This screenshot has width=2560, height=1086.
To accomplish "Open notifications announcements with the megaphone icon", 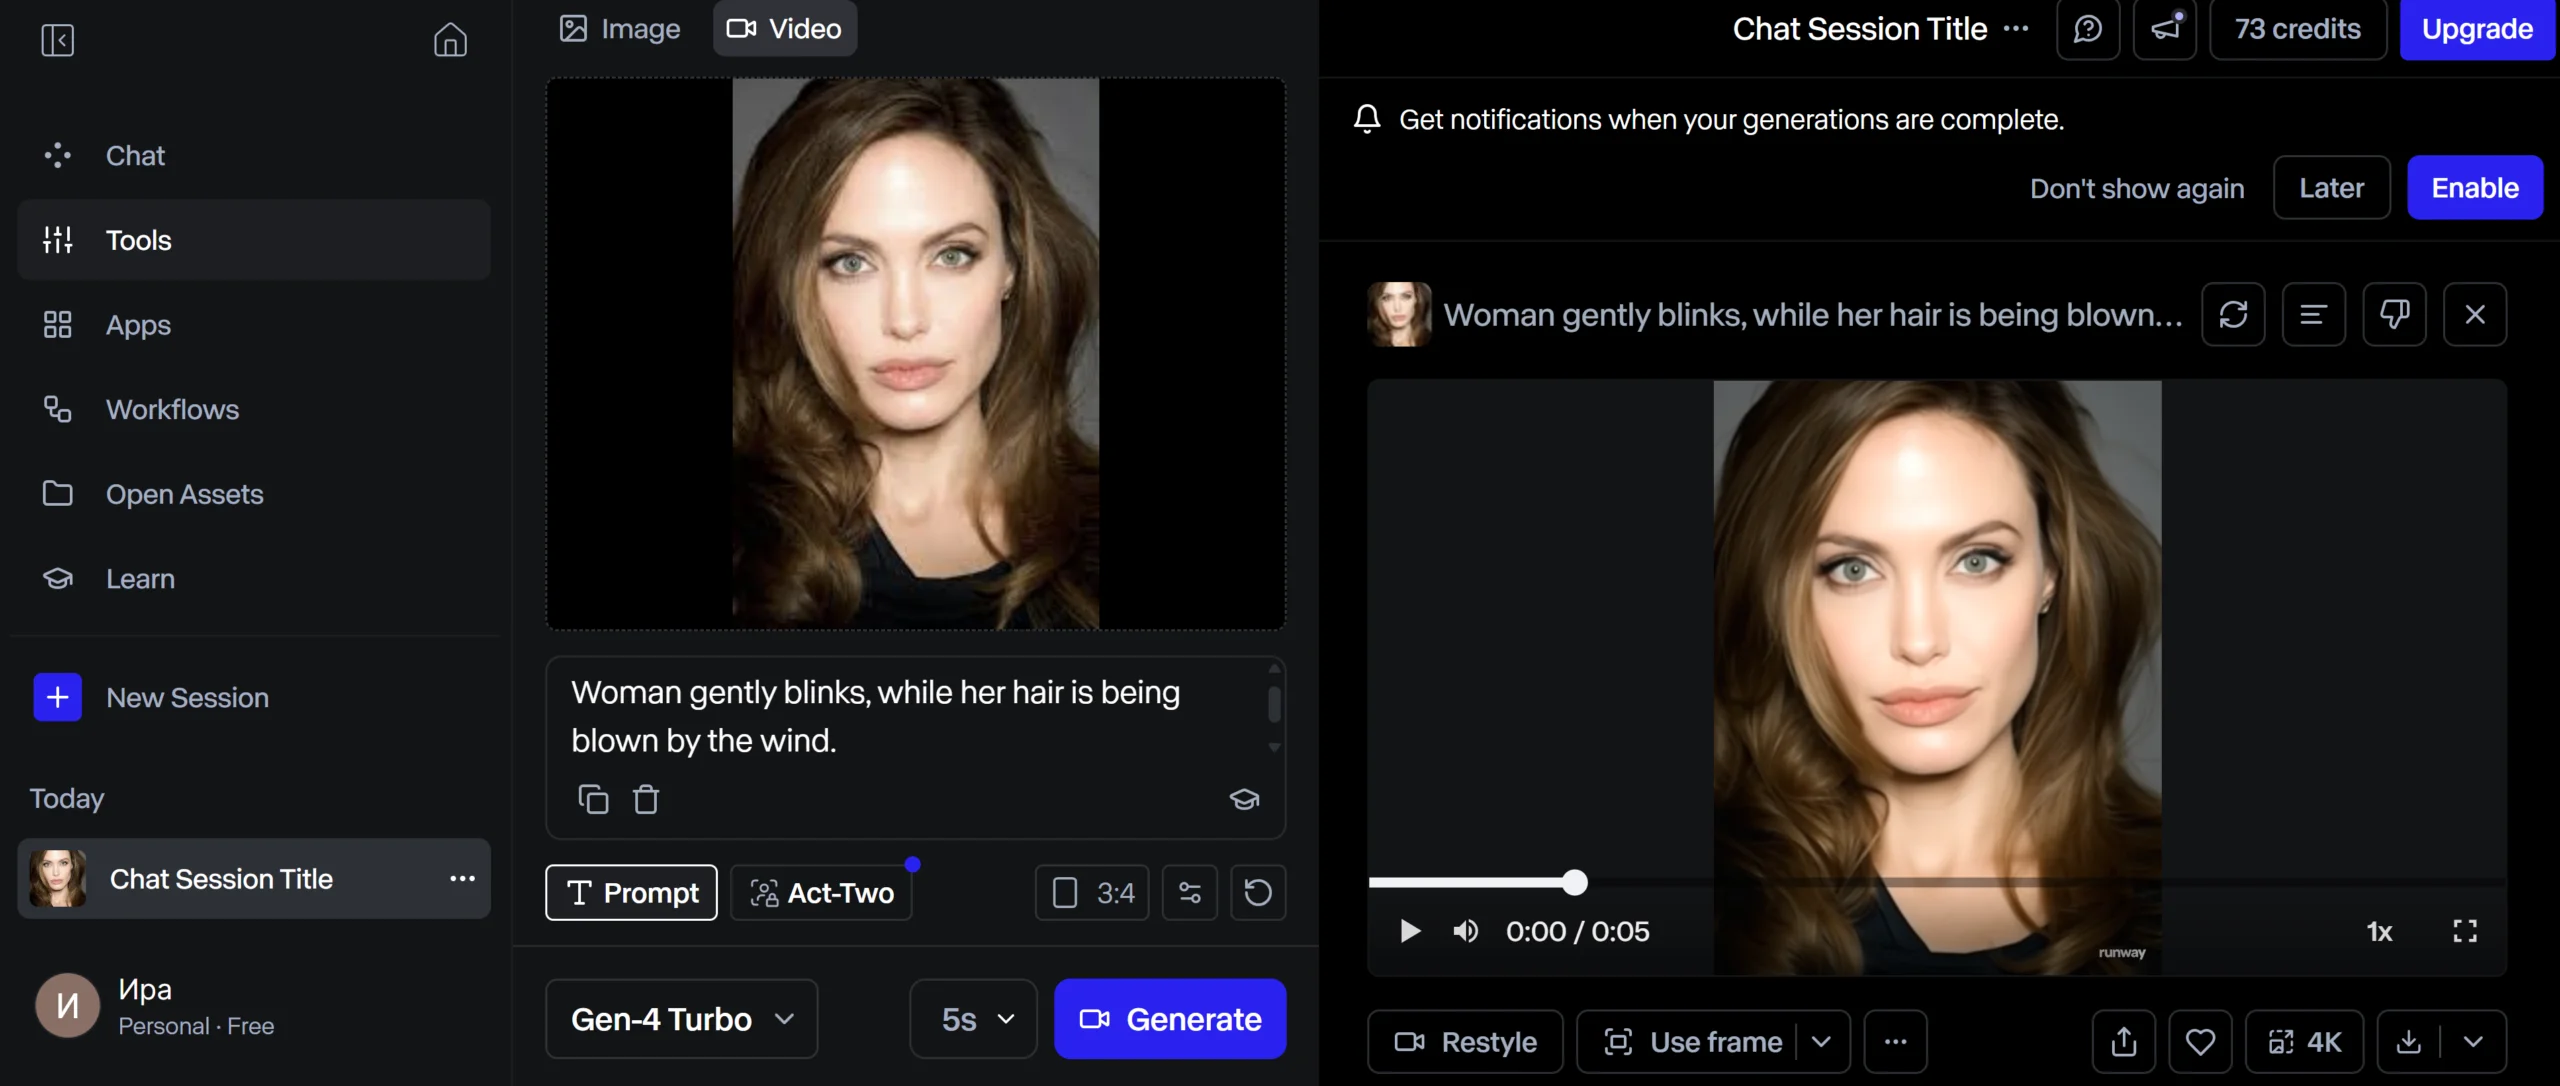I will pos(2165,29).
